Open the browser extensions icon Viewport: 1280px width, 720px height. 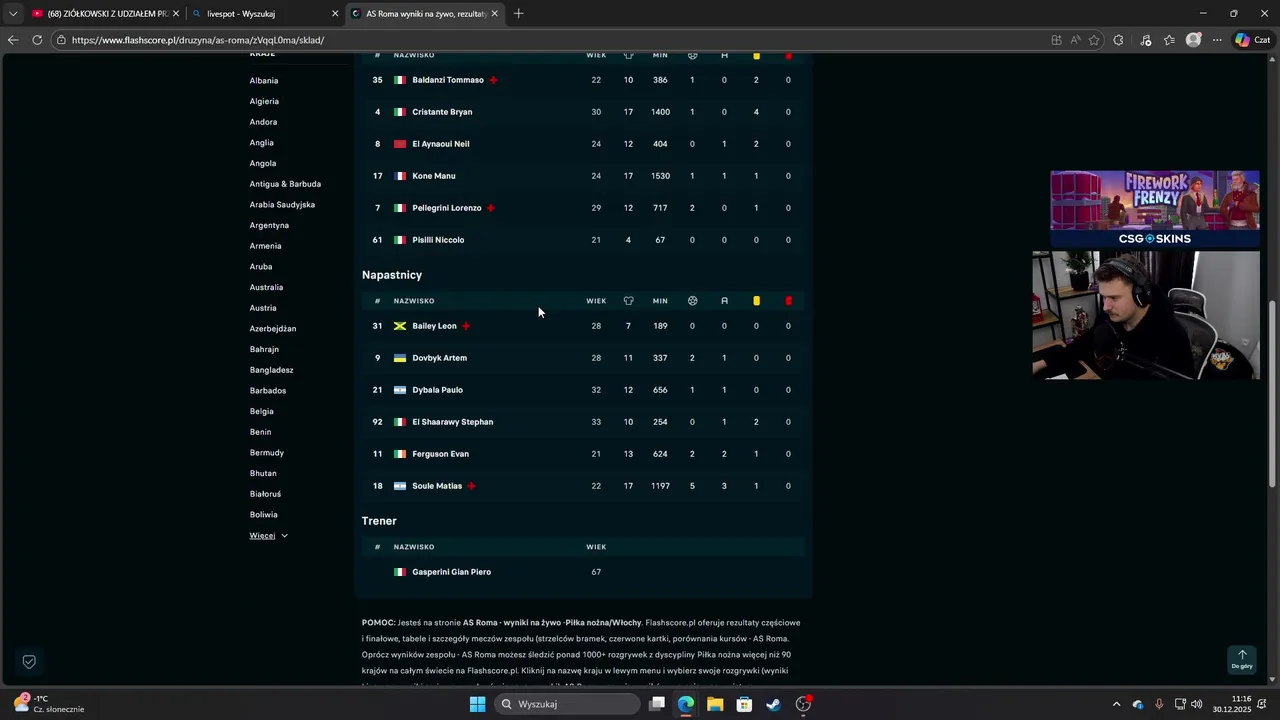click(1118, 40)
